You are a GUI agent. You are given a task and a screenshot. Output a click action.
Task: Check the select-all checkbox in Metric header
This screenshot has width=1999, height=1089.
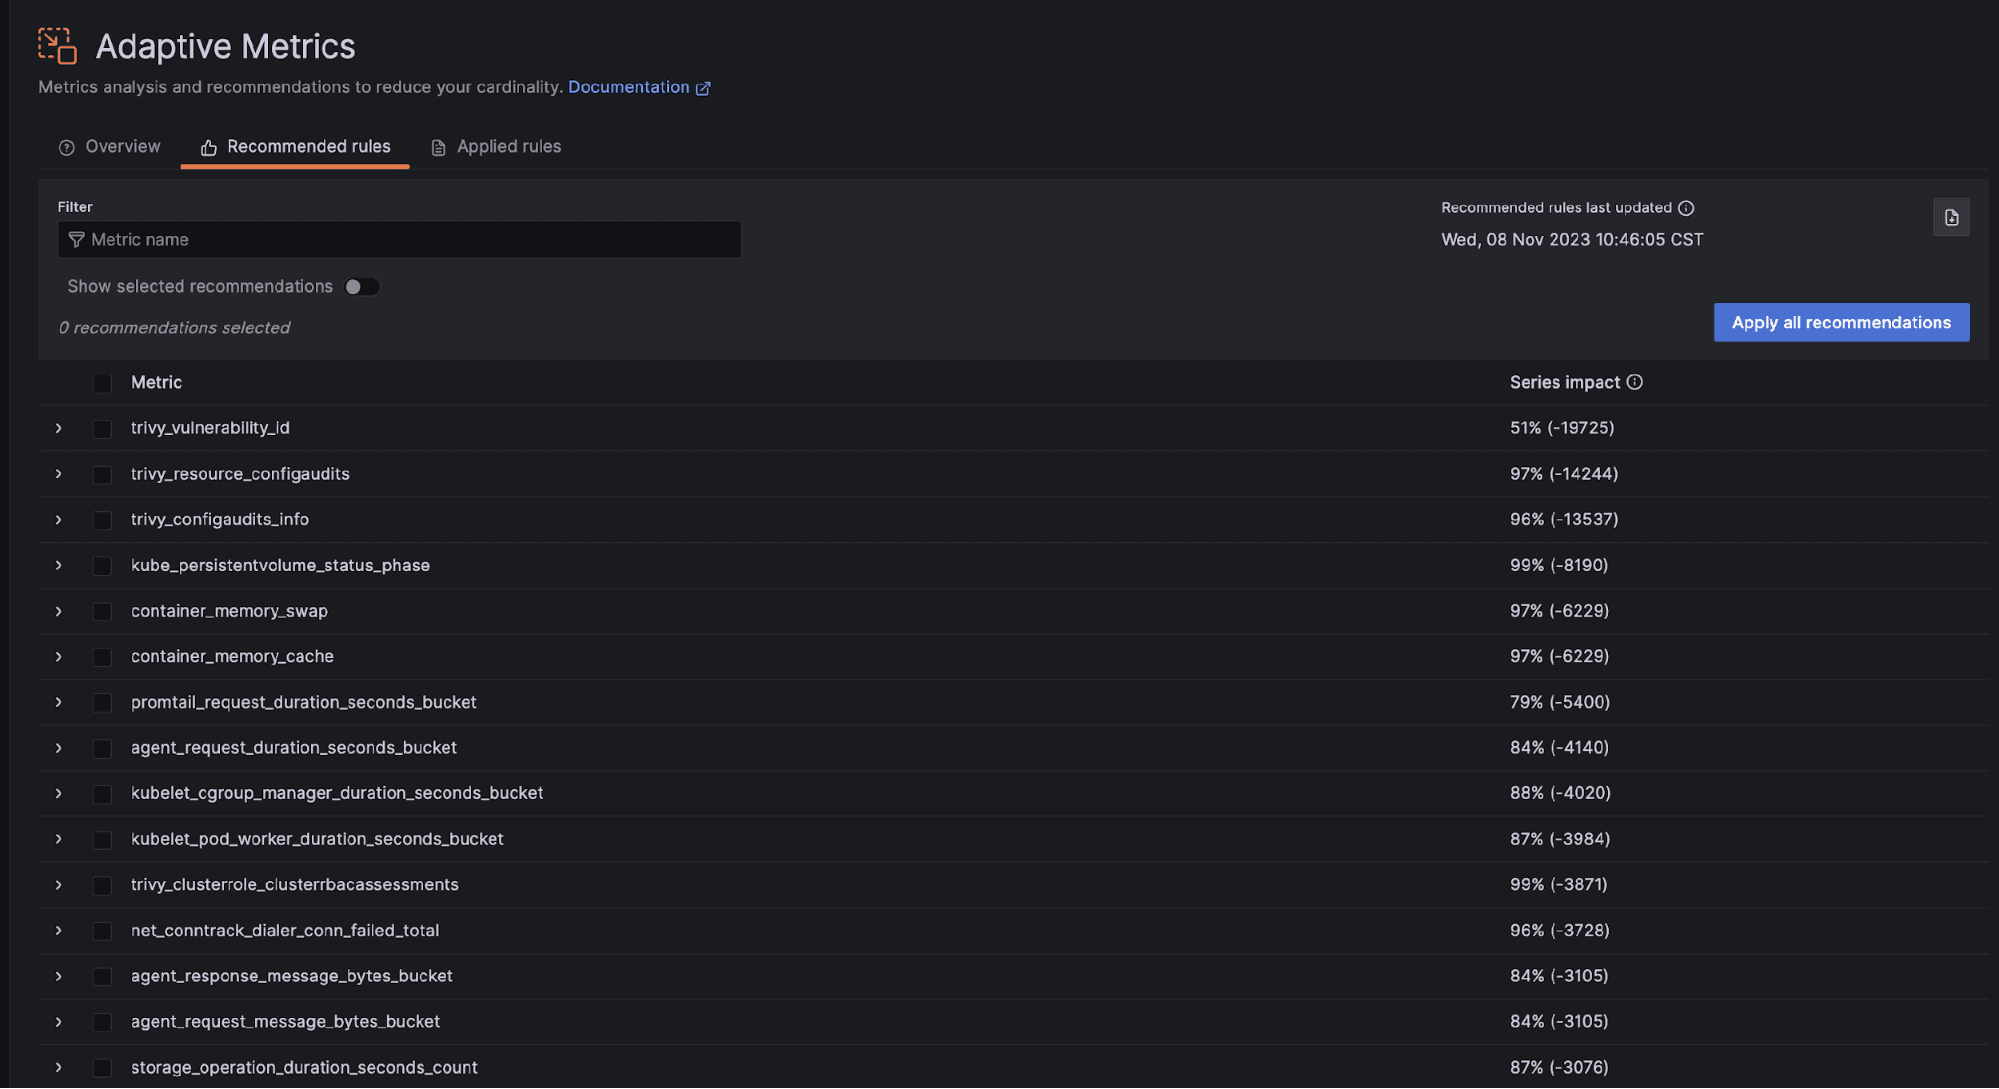point(102,383)
